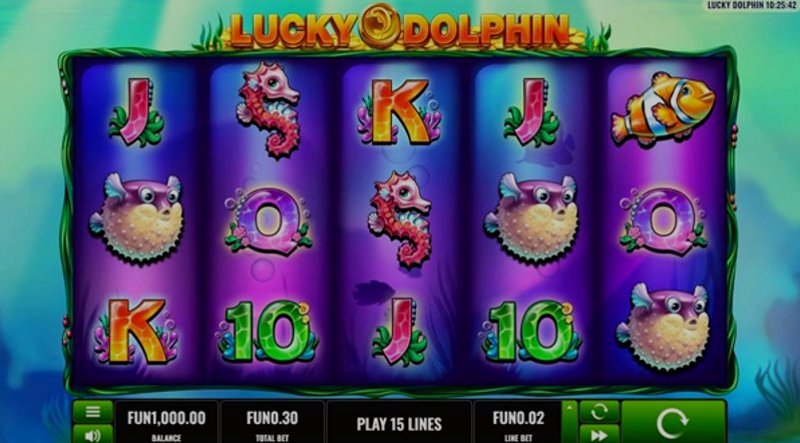800x443 pixels.
Task: Spin the reels with the large green button
Action: click(x=673, y=422)
